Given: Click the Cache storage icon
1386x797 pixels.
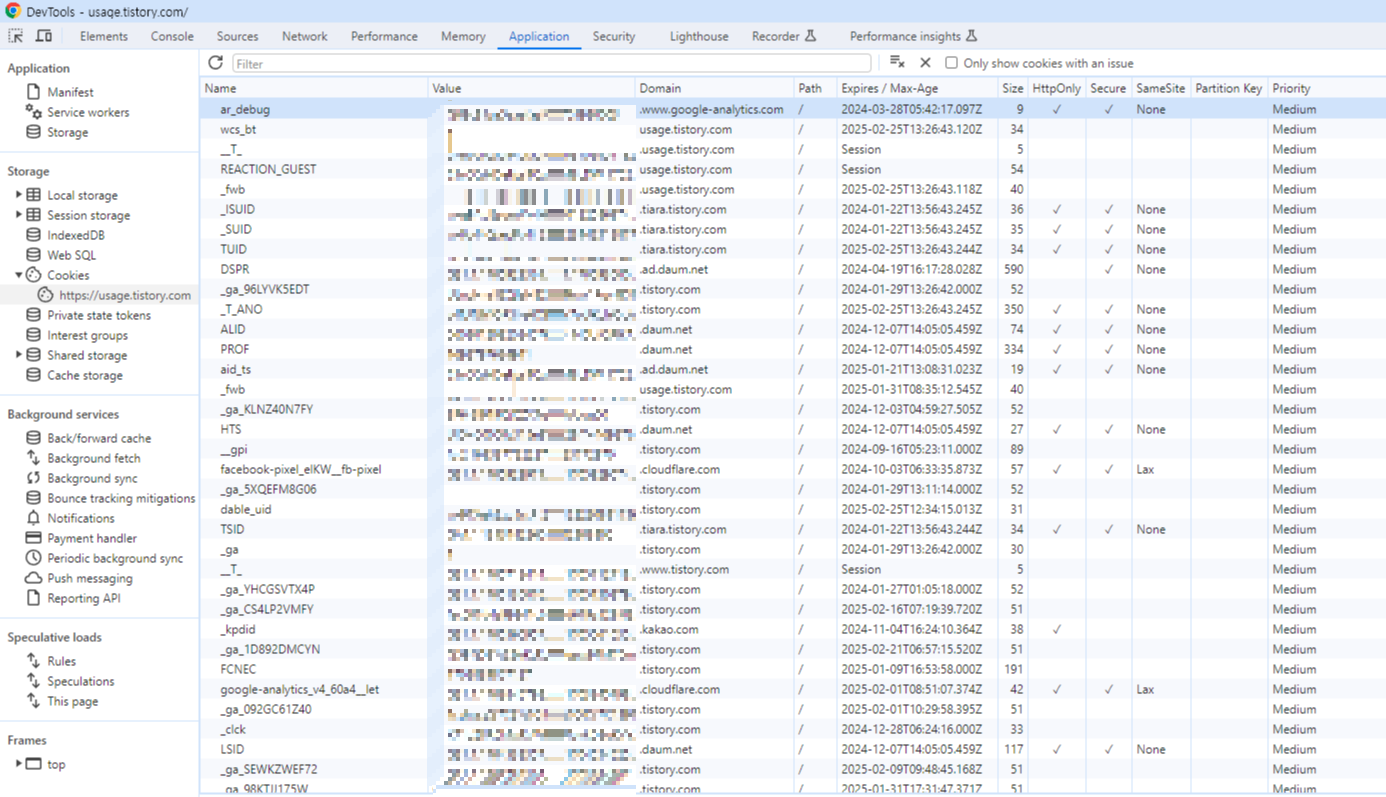Looking at the screenshot, I should pos(34,375).
